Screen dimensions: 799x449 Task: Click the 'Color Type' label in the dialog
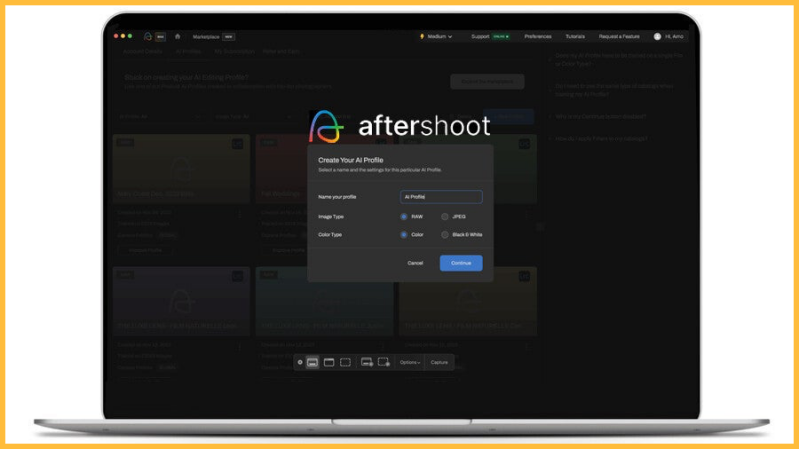tap(330, 235)
